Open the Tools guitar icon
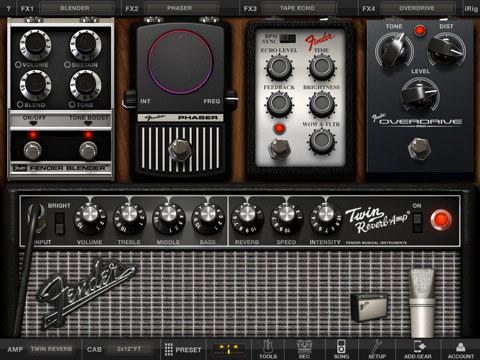This screenshot has width=480, height=360. 268,349
